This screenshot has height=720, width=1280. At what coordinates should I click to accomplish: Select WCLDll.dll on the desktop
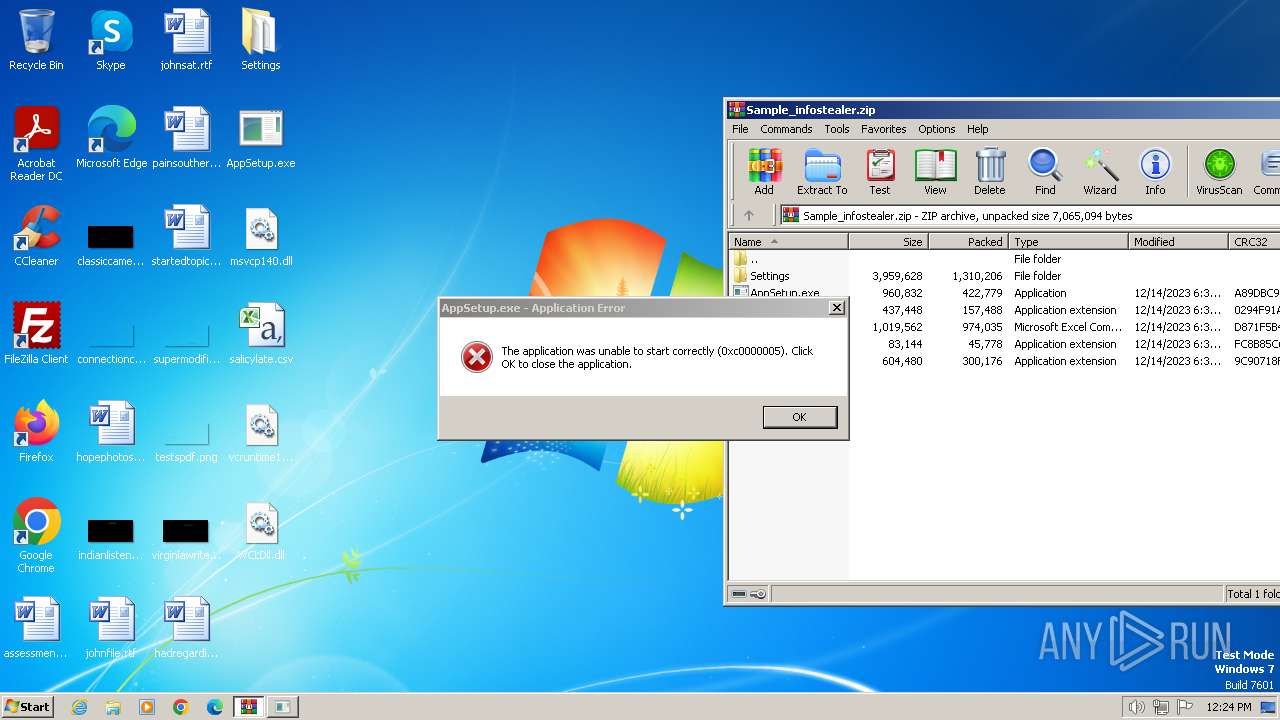tap(261, 531)
